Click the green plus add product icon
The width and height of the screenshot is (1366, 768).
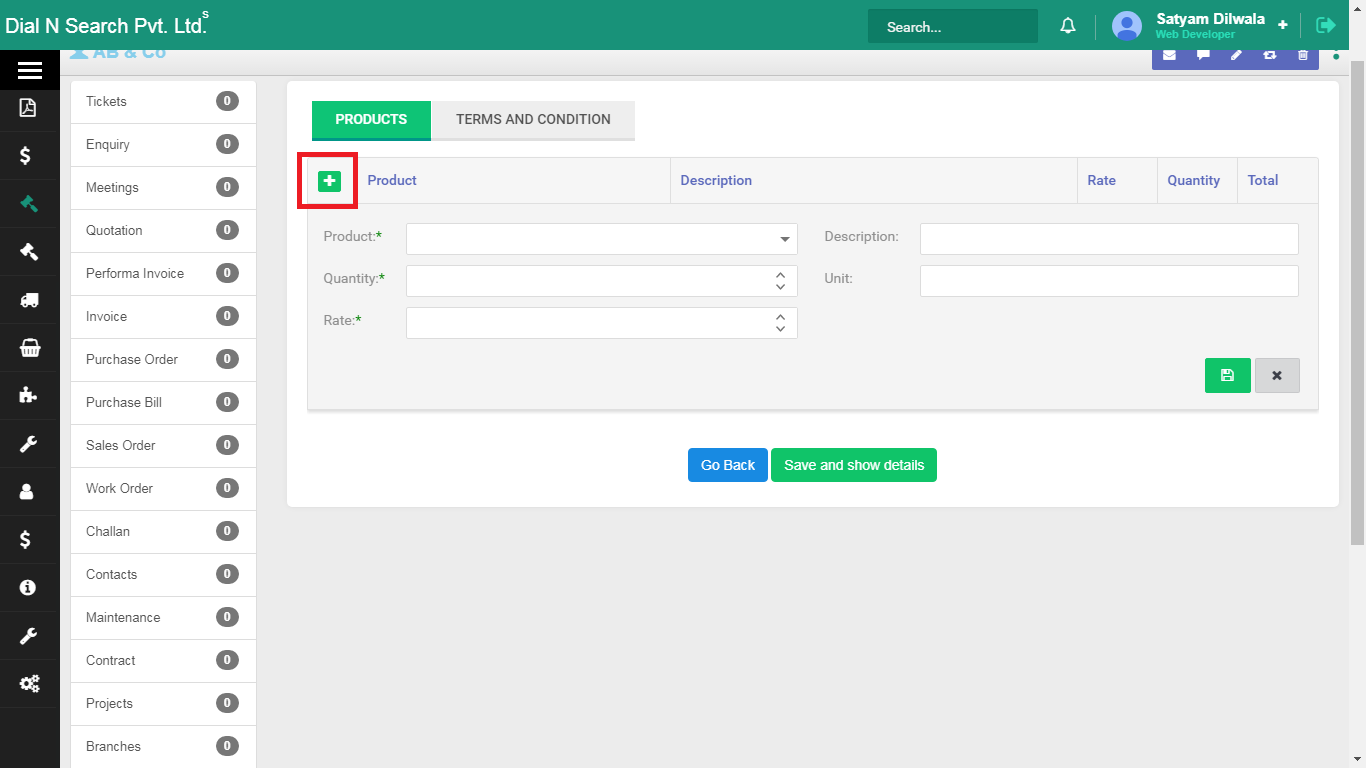(329, 181)
